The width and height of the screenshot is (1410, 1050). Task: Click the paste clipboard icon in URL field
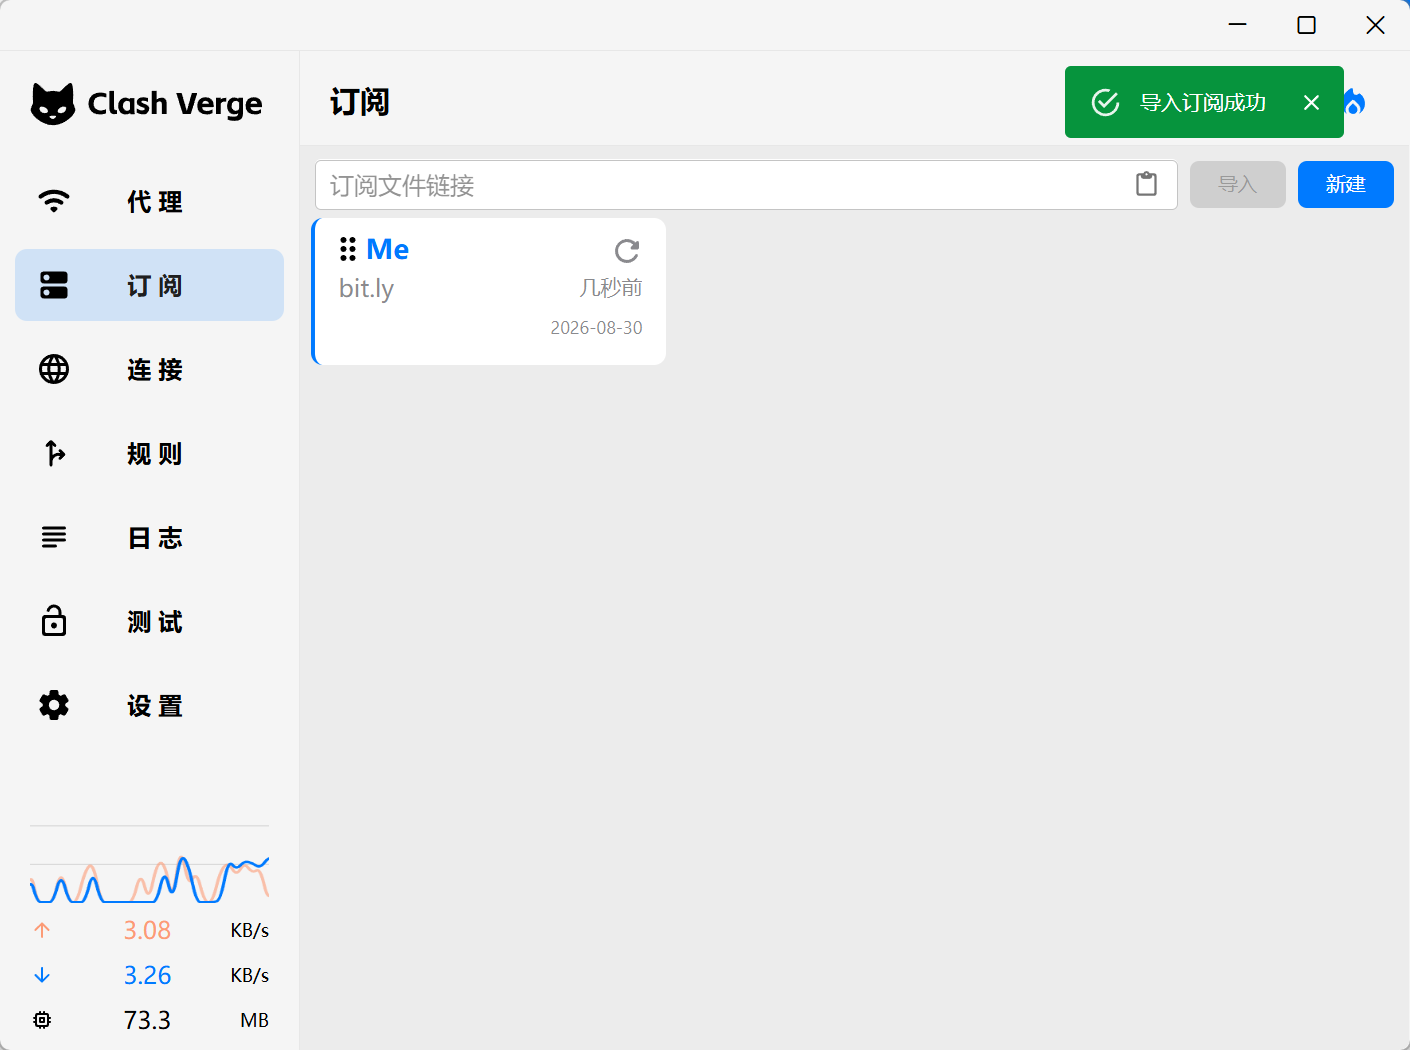pos(1146,184)
